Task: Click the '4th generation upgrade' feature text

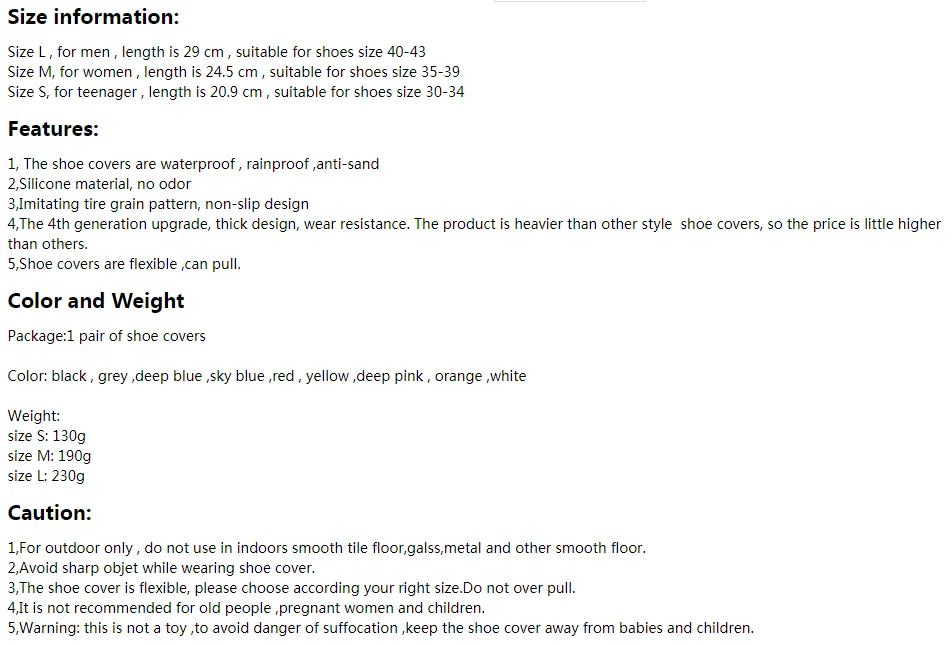Action: [474, 234]
